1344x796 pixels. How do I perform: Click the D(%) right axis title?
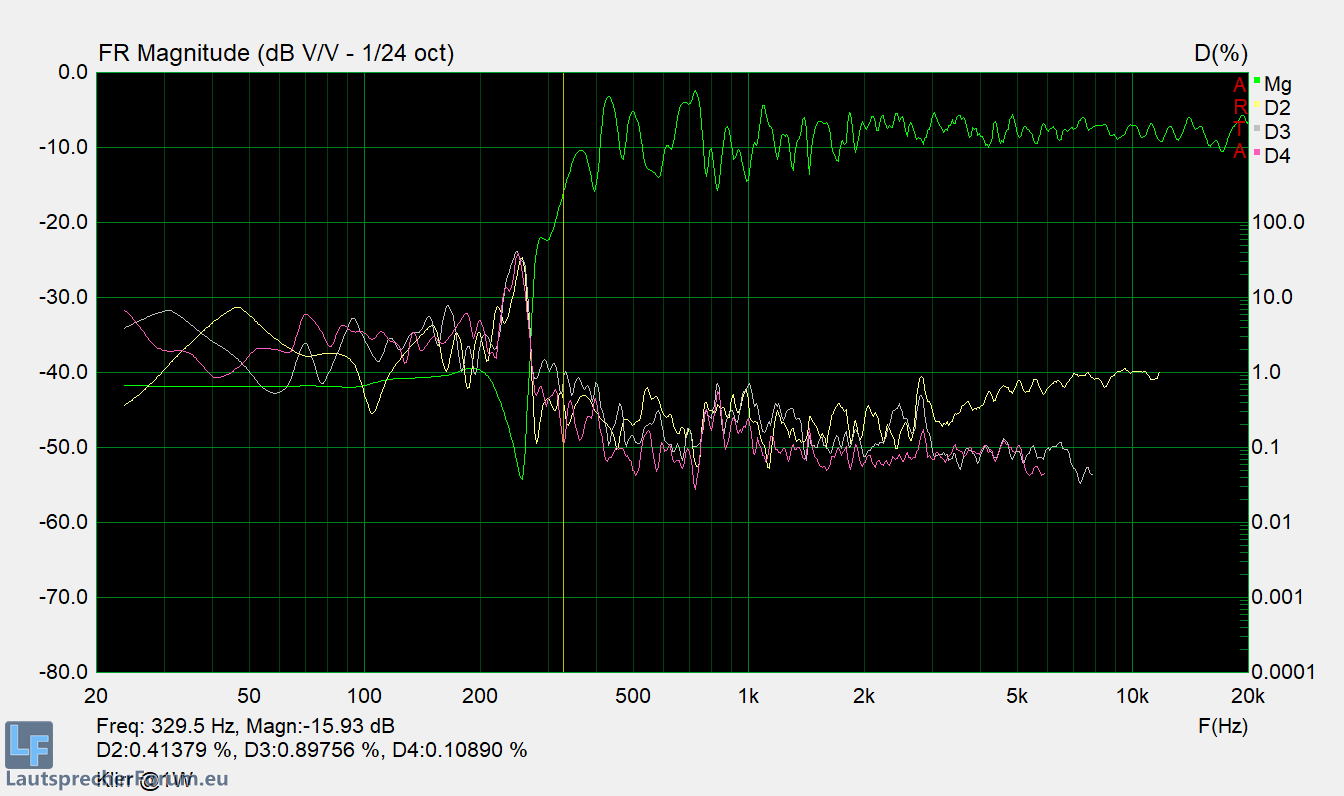(1221, 54)
